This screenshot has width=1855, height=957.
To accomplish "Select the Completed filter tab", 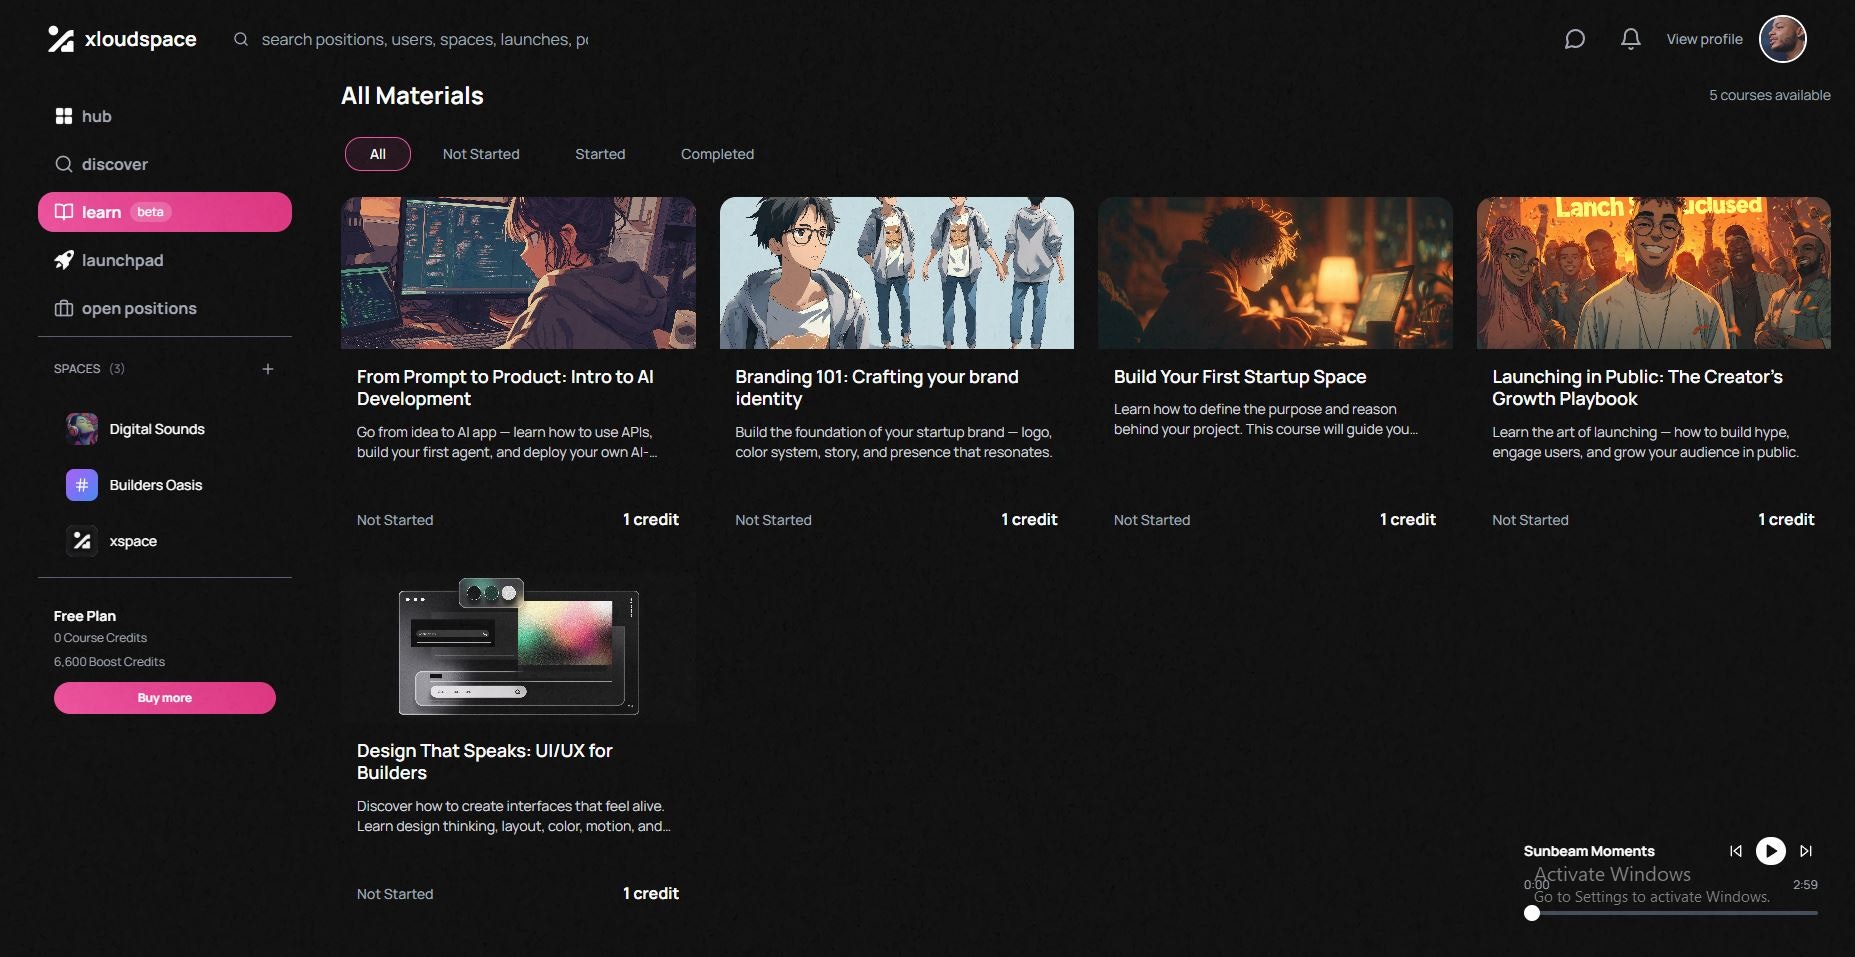I will pyautogui.click(x=717, y=154).
